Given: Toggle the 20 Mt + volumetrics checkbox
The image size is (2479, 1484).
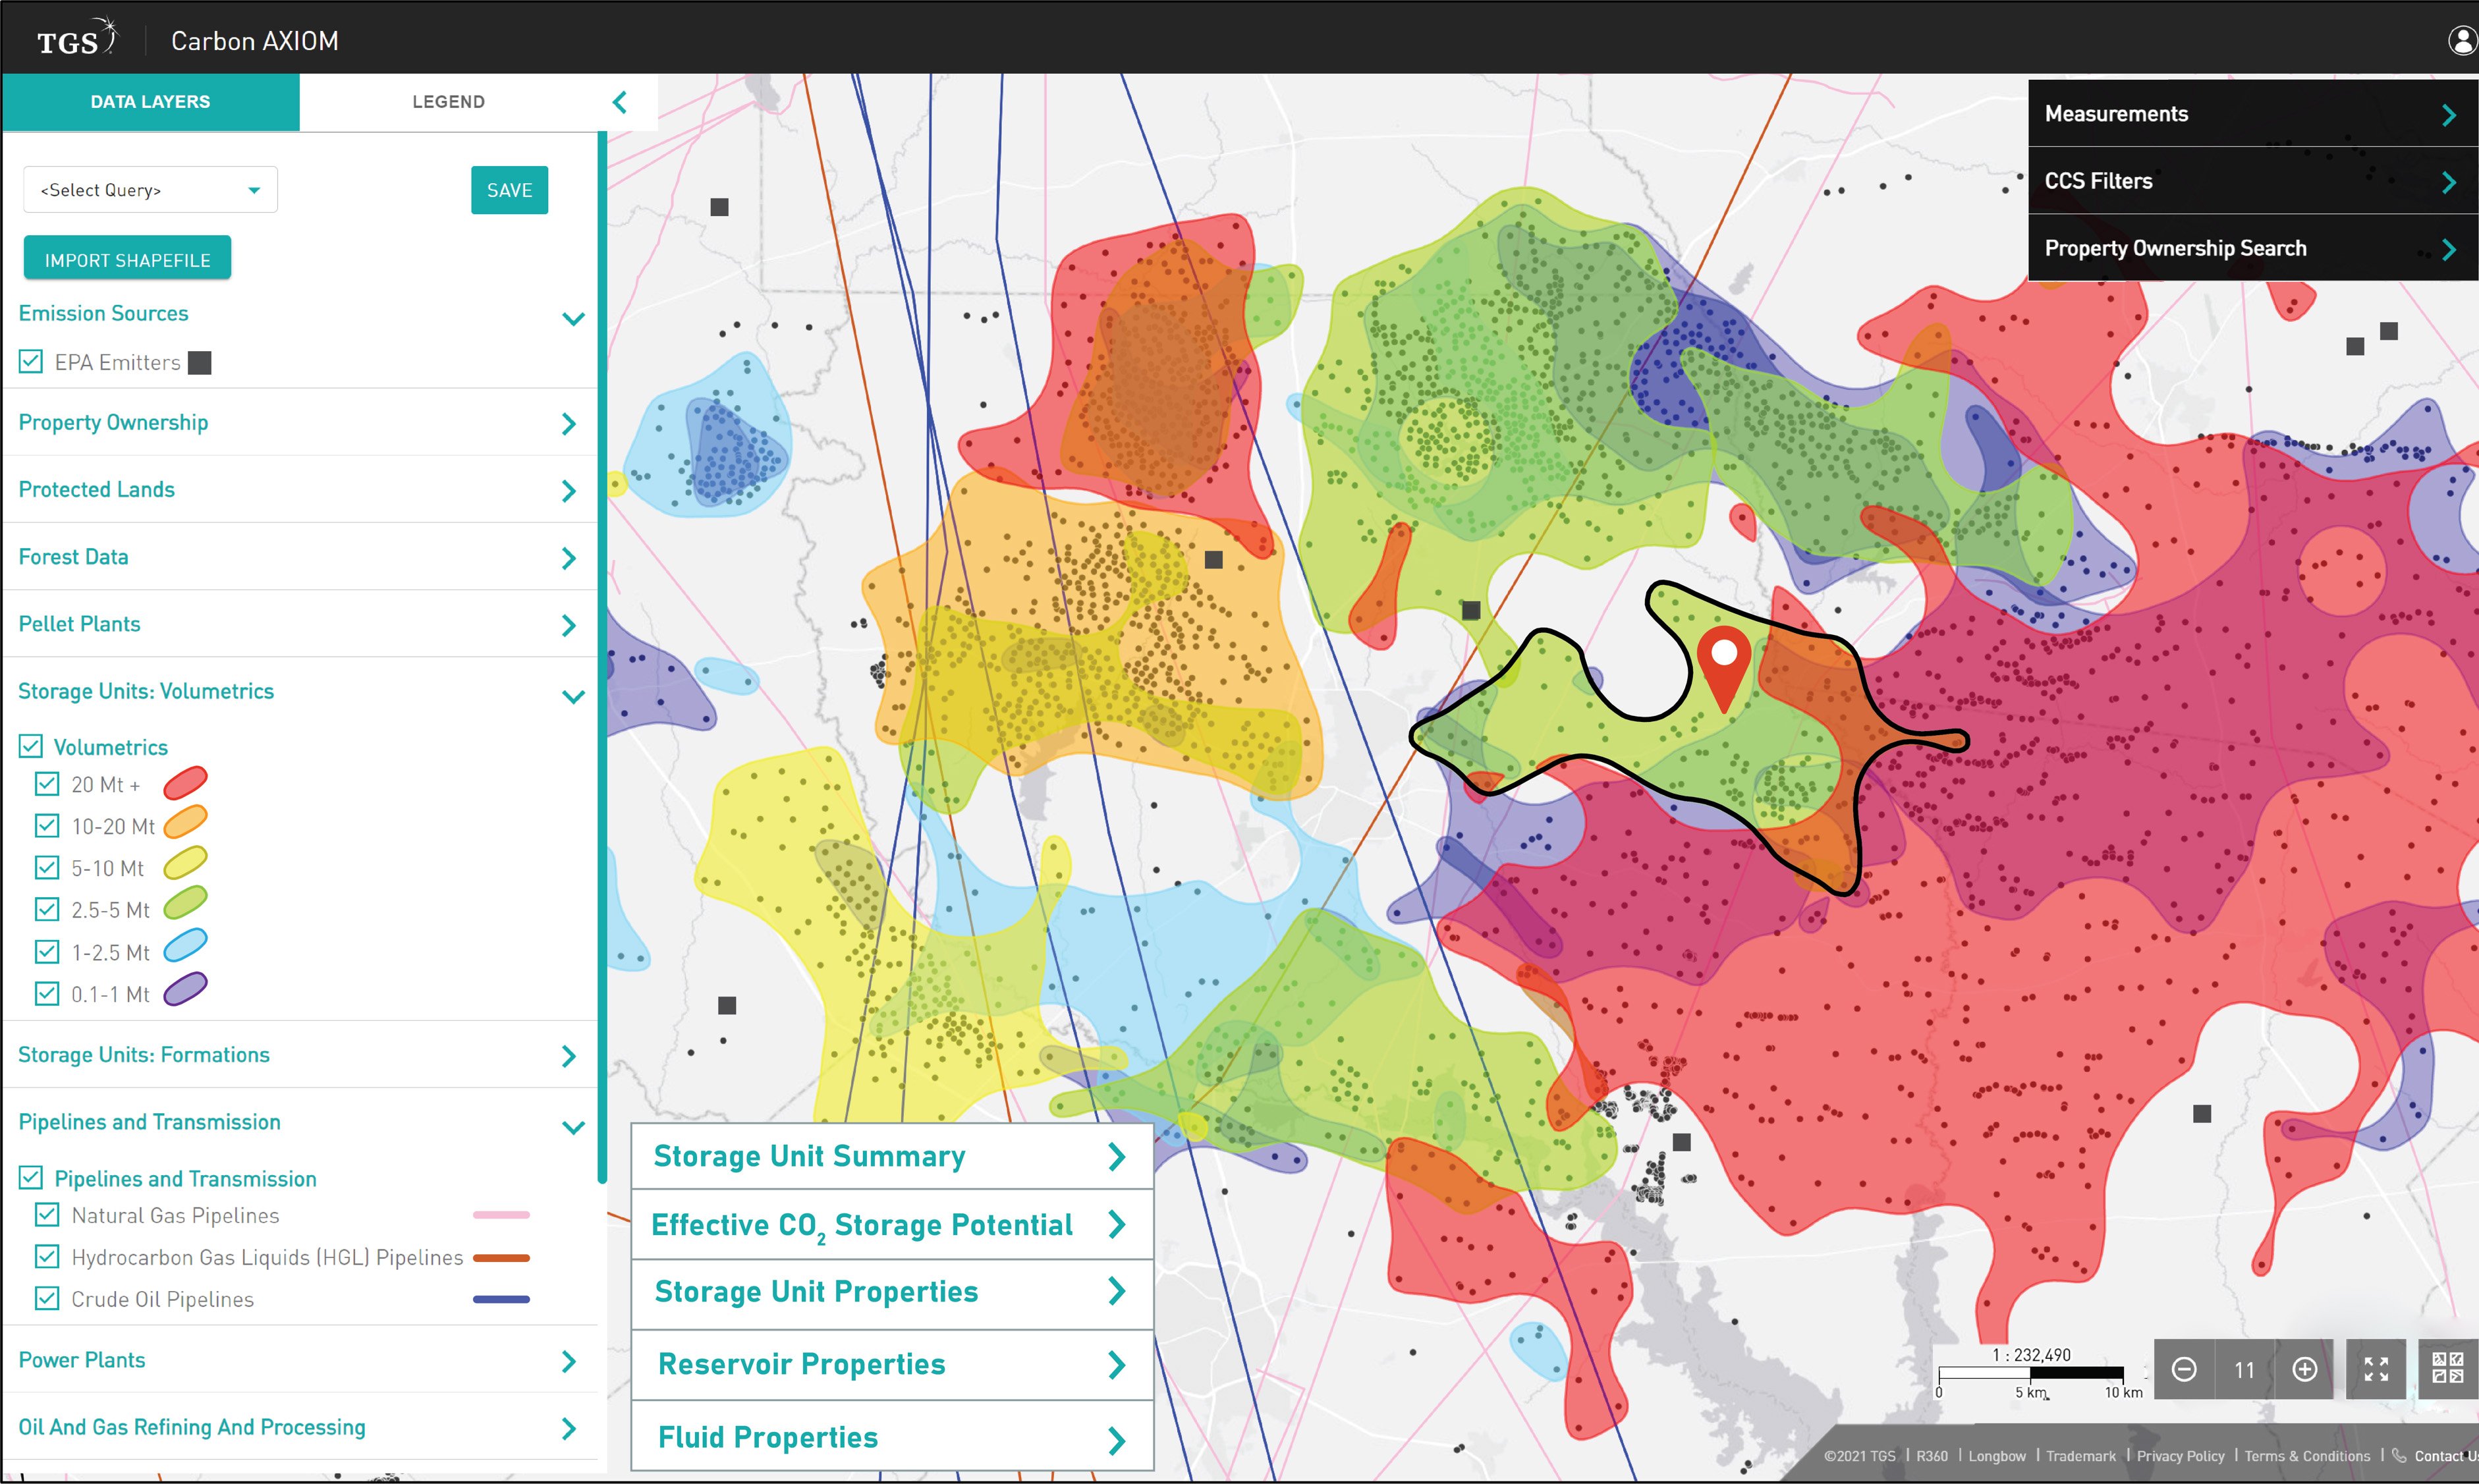Looking at the screenshot, I should (x=47, y=784).
